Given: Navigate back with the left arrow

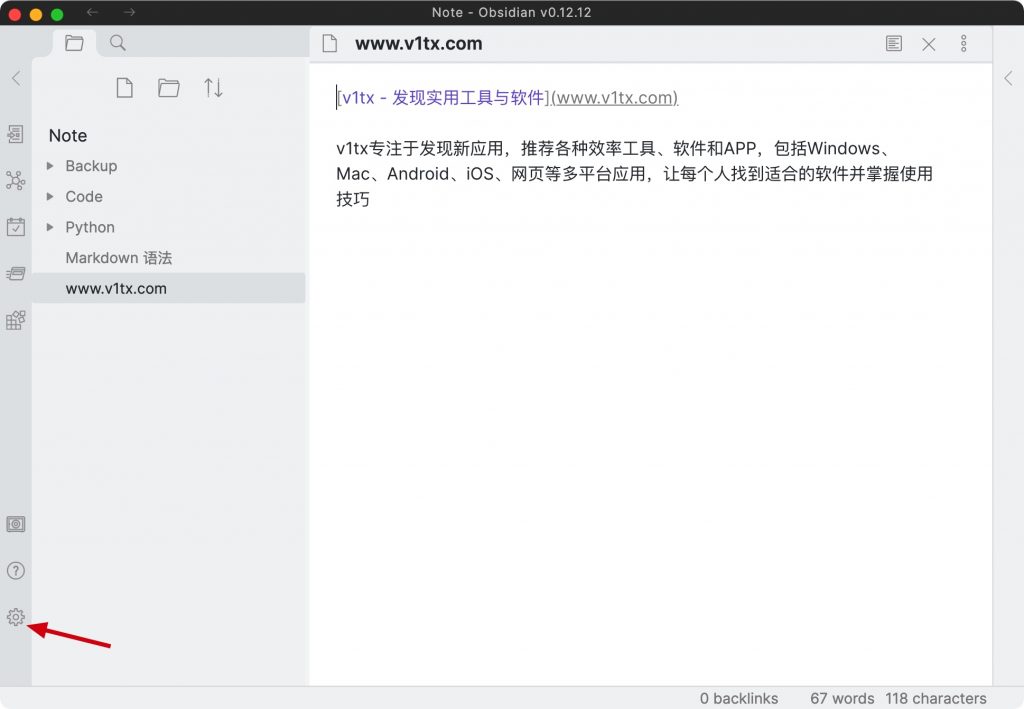Looking at the screenshot, I should (x=93, y=12).
